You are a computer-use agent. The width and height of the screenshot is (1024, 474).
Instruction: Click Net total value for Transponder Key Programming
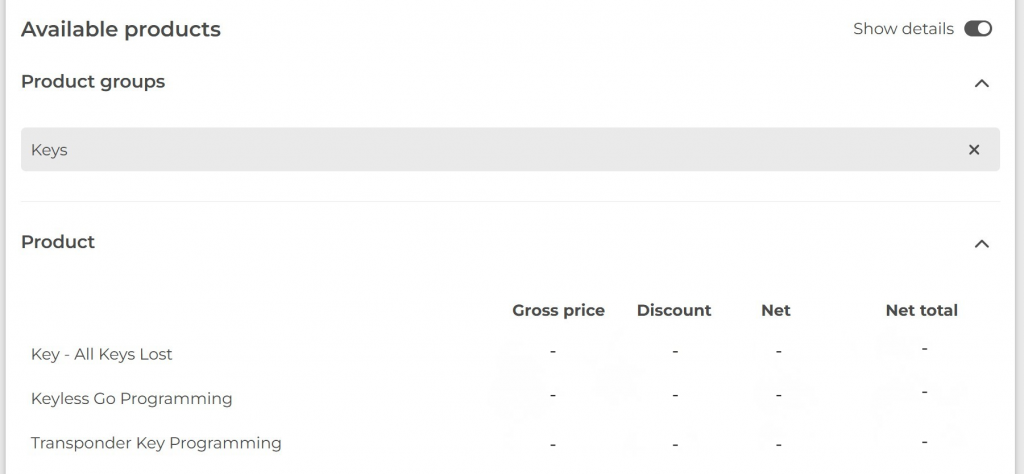tap(924, 441)
